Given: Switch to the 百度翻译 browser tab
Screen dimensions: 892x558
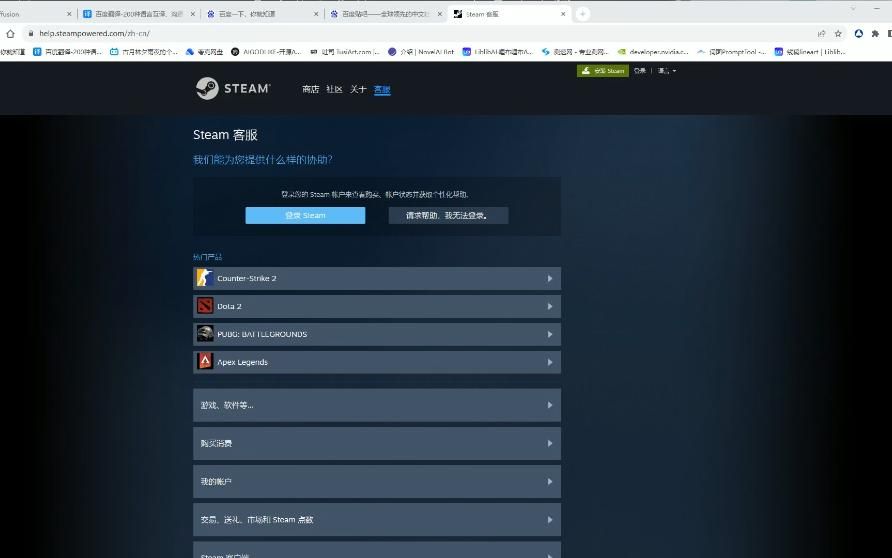Looking at the screenshot, I should (x=138, y=14).
